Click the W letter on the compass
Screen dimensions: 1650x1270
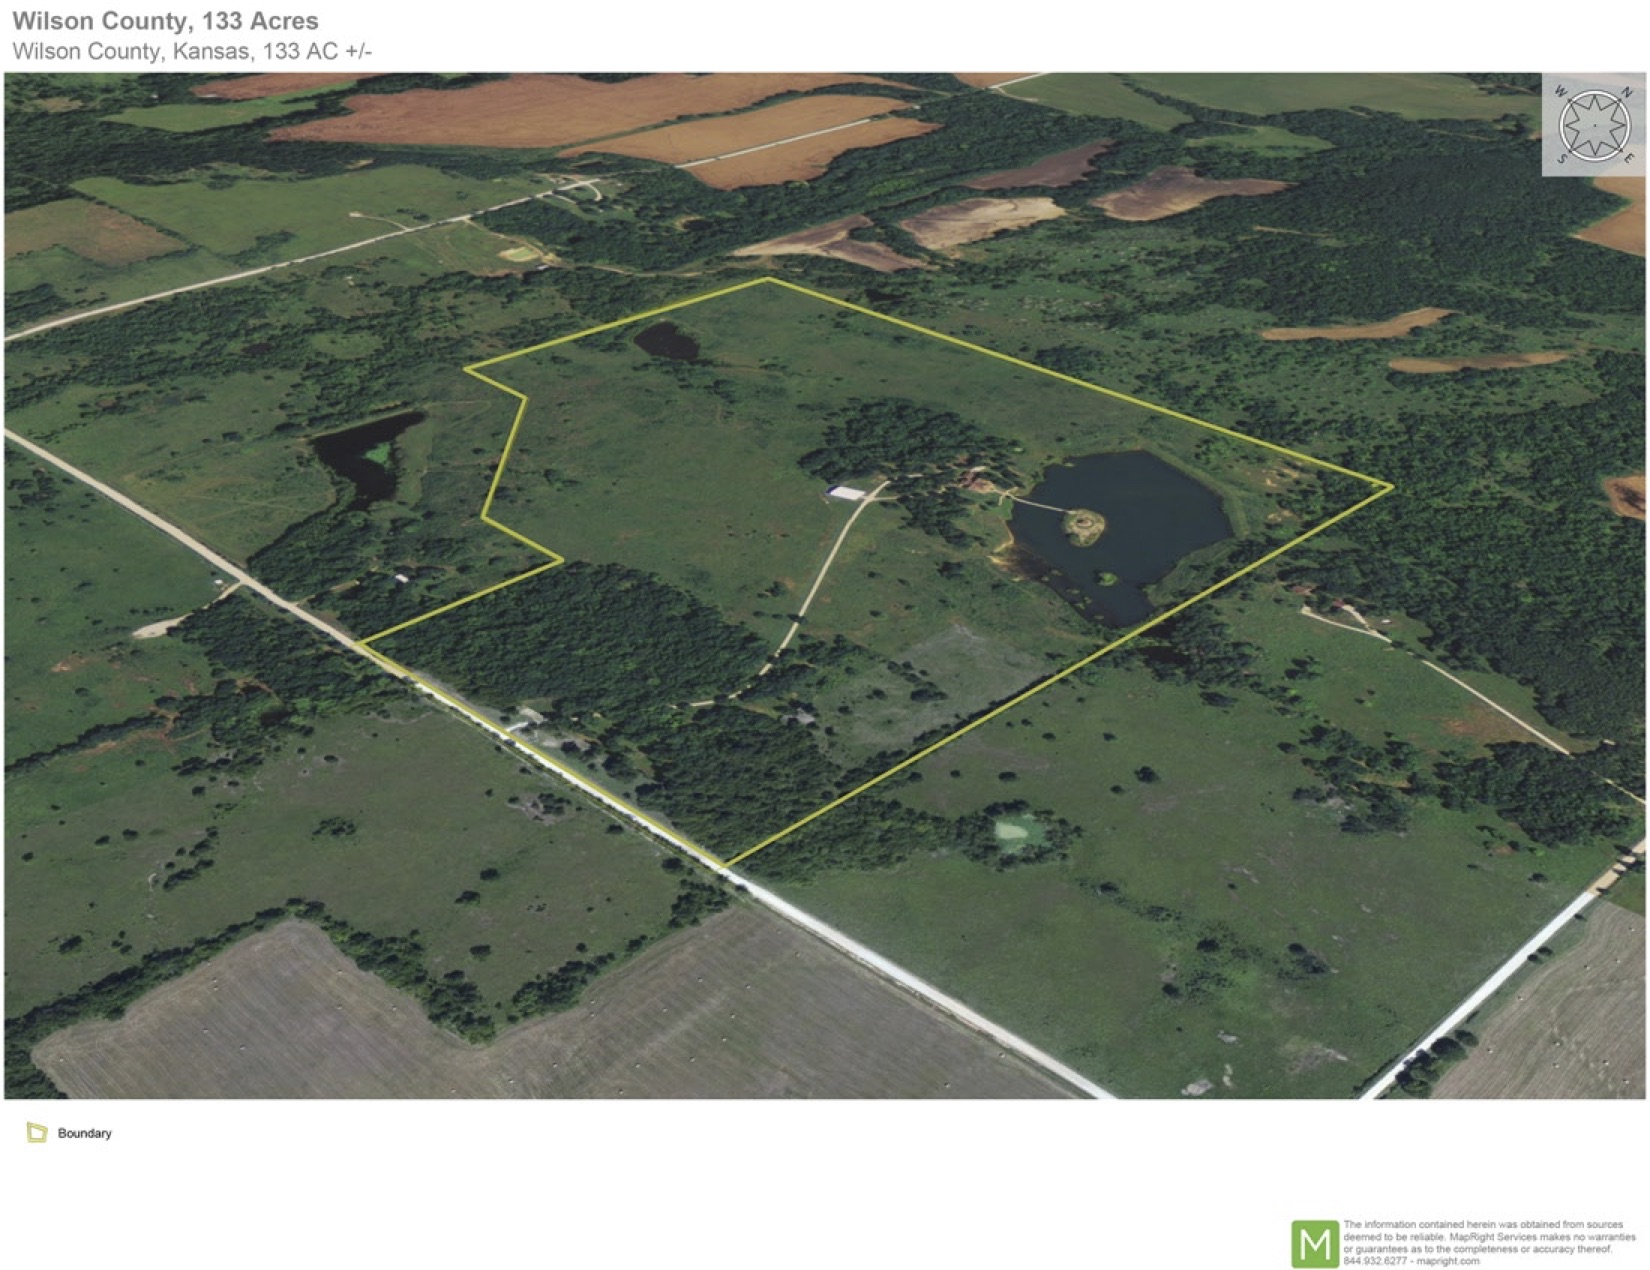click(1560, 91)
